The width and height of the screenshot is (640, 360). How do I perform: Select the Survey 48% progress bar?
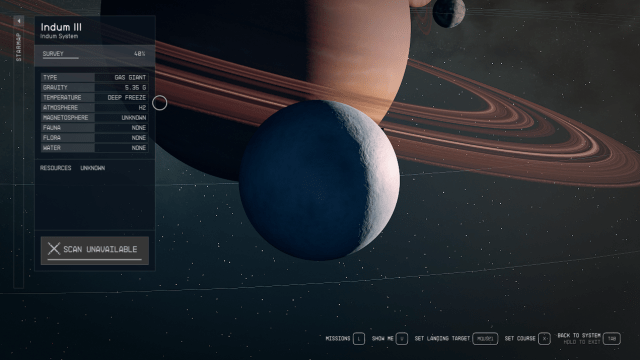95,55
